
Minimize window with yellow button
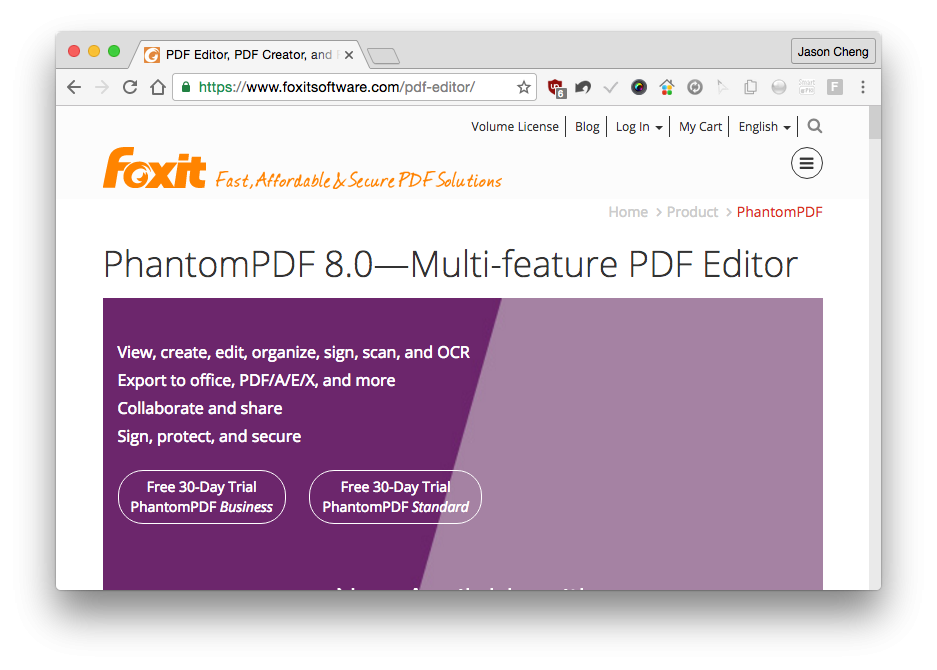click(x=94, y=51)
